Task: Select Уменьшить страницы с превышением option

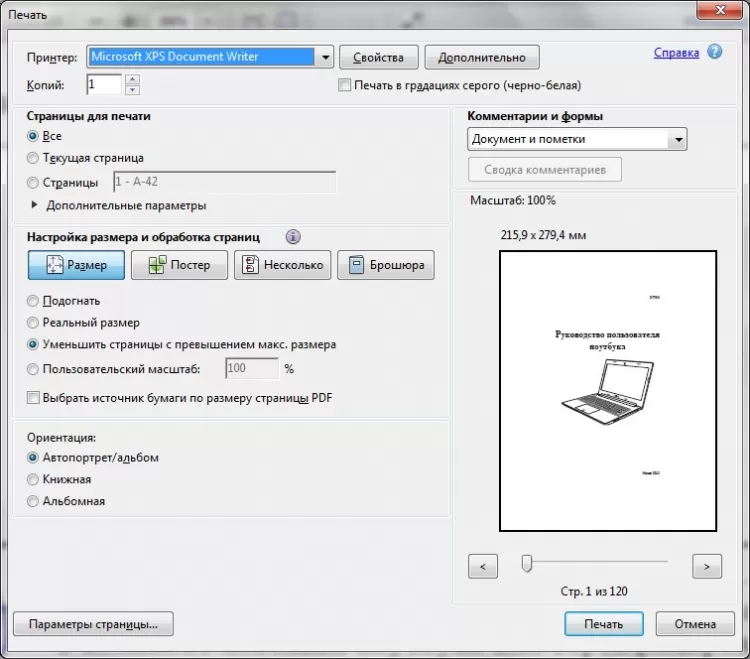Action: pyautogui.click(x=33, y=344)
